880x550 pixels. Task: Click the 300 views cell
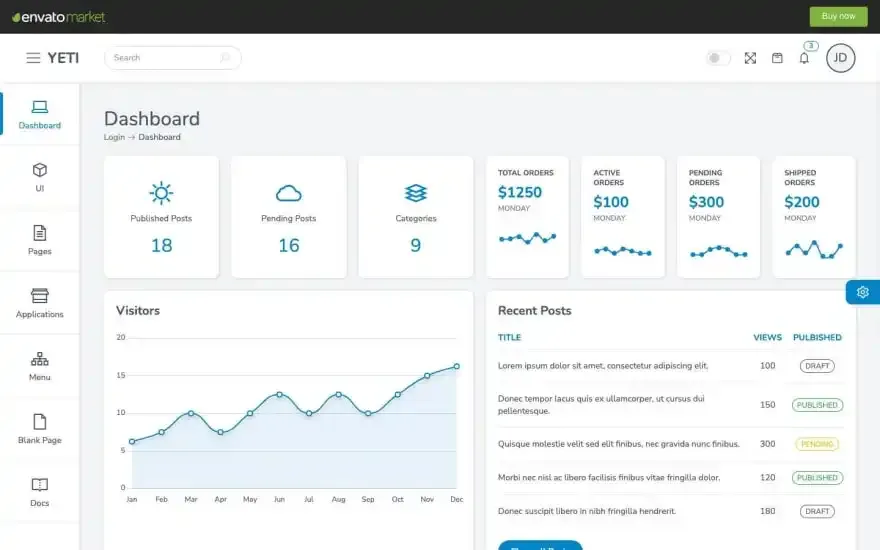[767, 444]
